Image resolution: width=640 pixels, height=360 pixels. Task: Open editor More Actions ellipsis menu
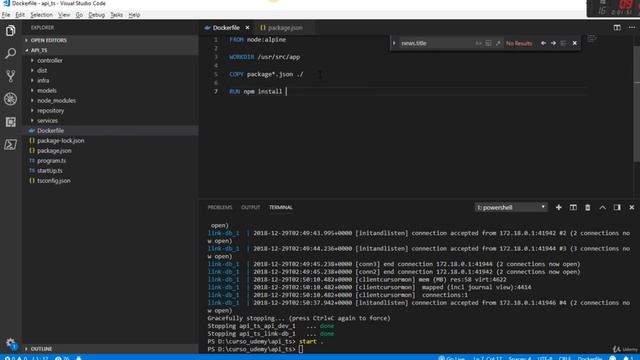click(632, 27)
